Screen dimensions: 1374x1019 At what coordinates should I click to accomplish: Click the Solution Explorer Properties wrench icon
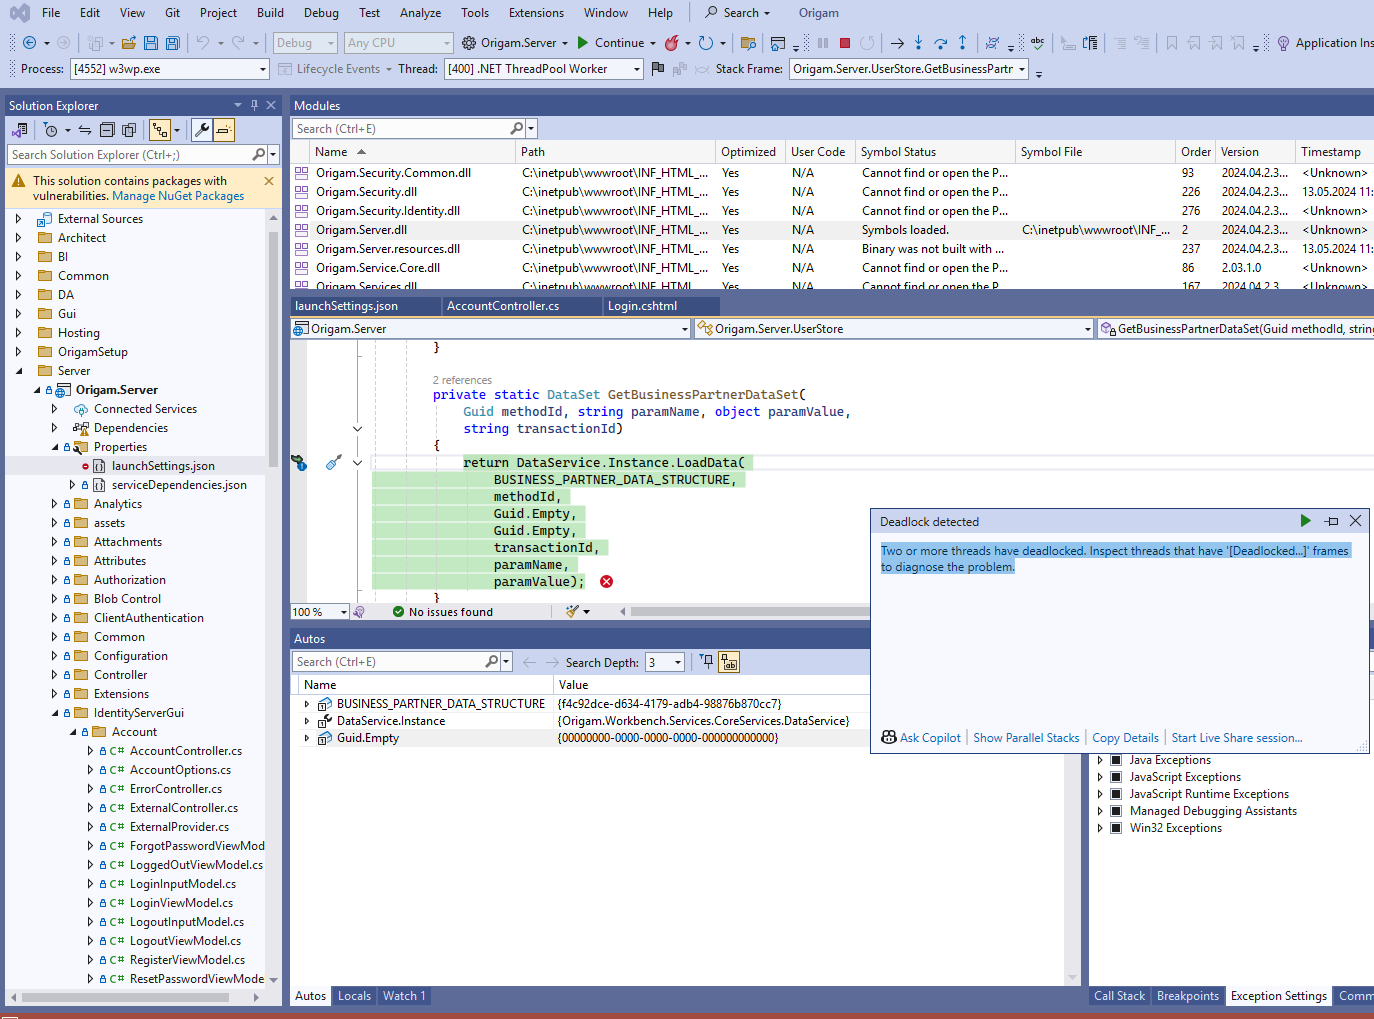pyautogui.click(x=202, y=130)
